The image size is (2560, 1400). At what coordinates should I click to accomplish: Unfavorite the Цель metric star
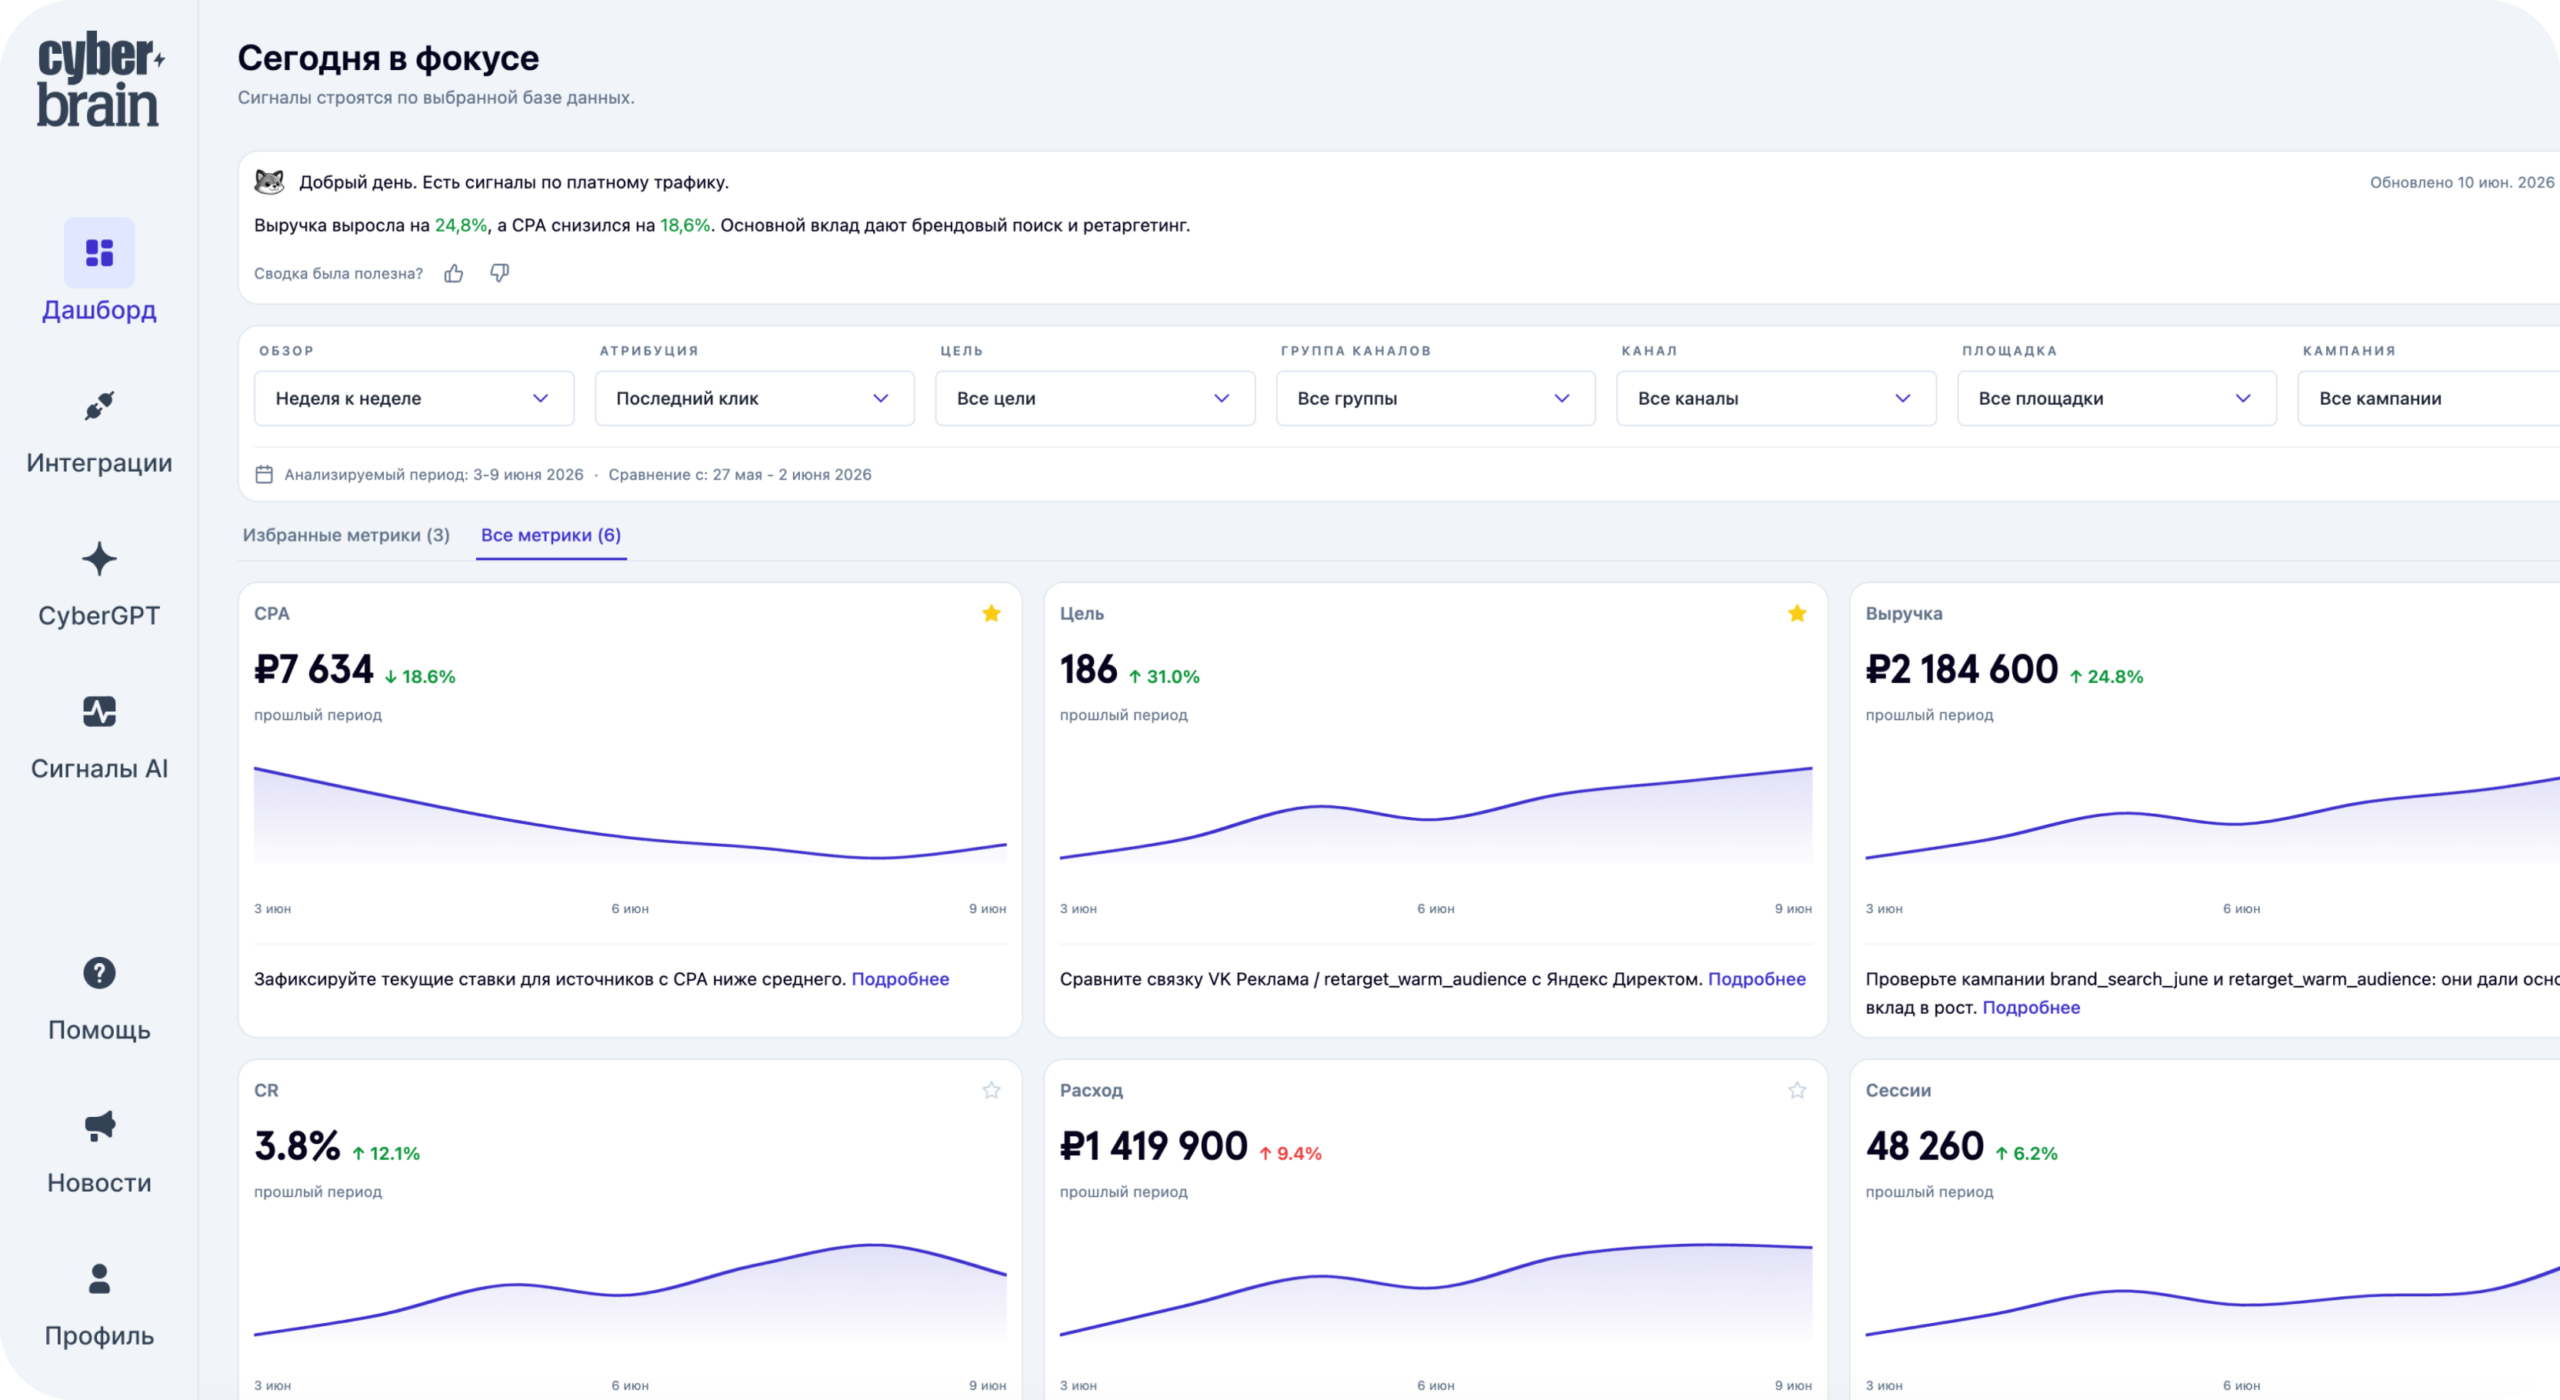point(1797,613)
